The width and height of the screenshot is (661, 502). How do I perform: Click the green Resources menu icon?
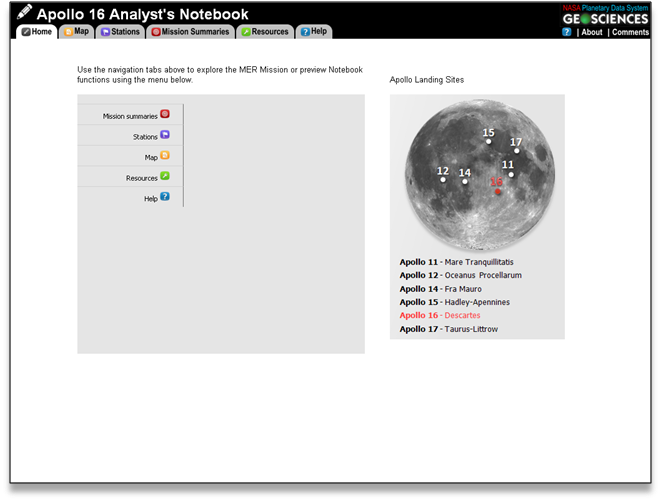pyautogui.click(x=165, y=176)
